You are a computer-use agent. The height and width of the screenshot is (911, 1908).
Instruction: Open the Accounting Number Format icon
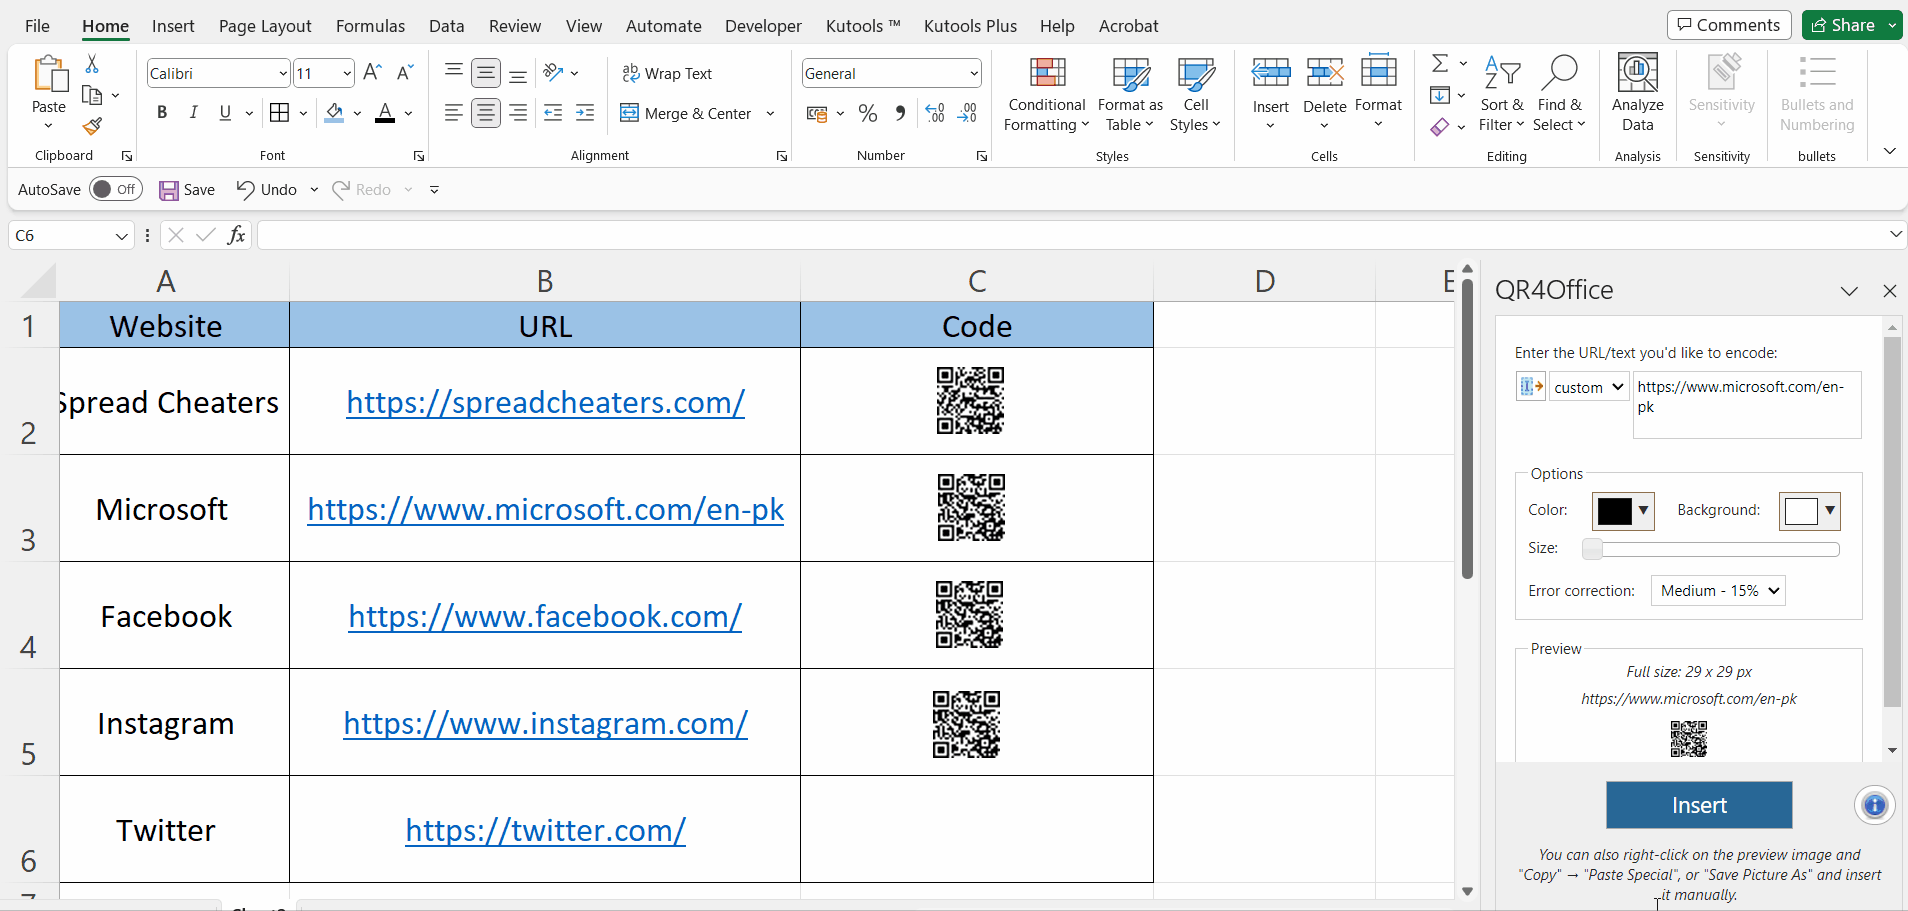click(817, 113)
